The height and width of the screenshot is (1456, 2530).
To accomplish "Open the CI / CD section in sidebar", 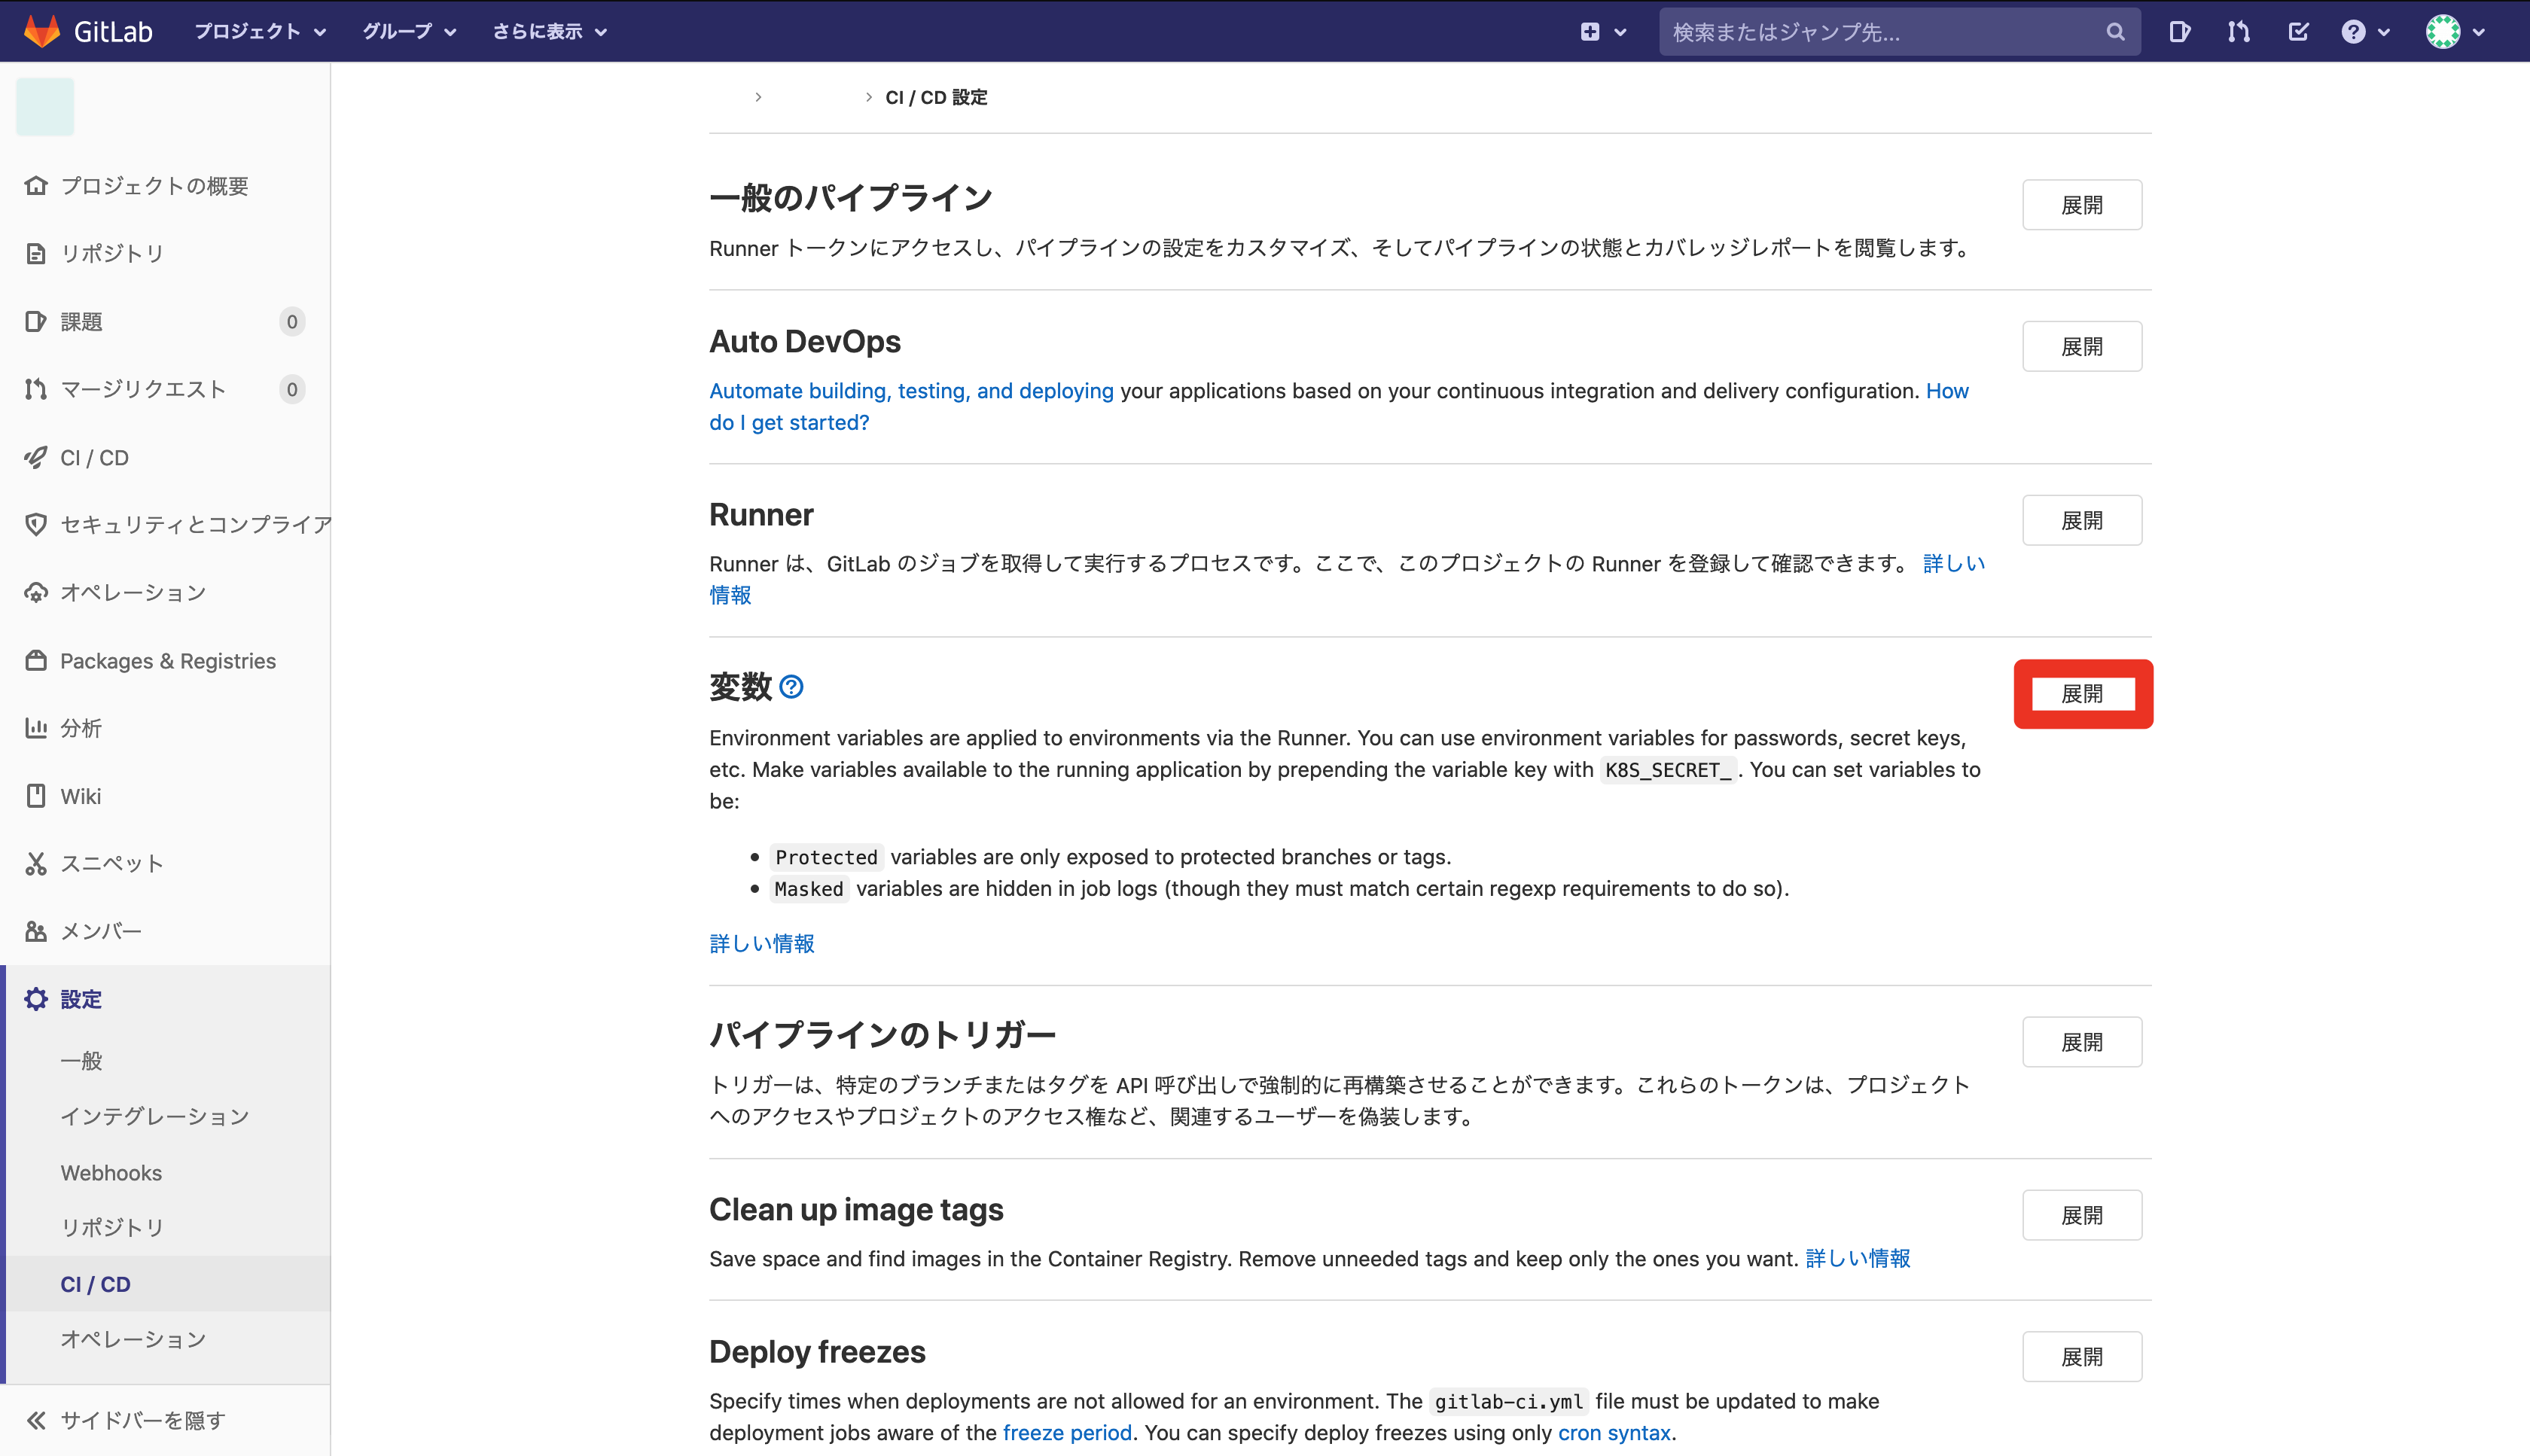I will [x=93, y=457].
